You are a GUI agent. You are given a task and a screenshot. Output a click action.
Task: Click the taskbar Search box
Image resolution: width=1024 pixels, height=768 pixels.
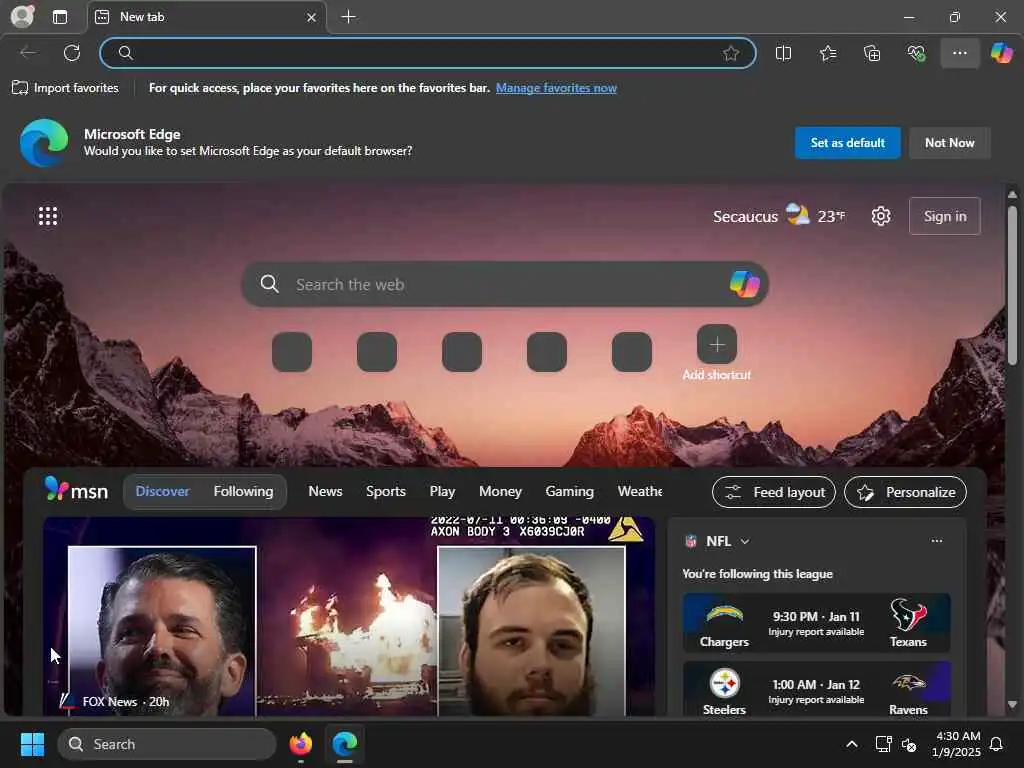167,744
